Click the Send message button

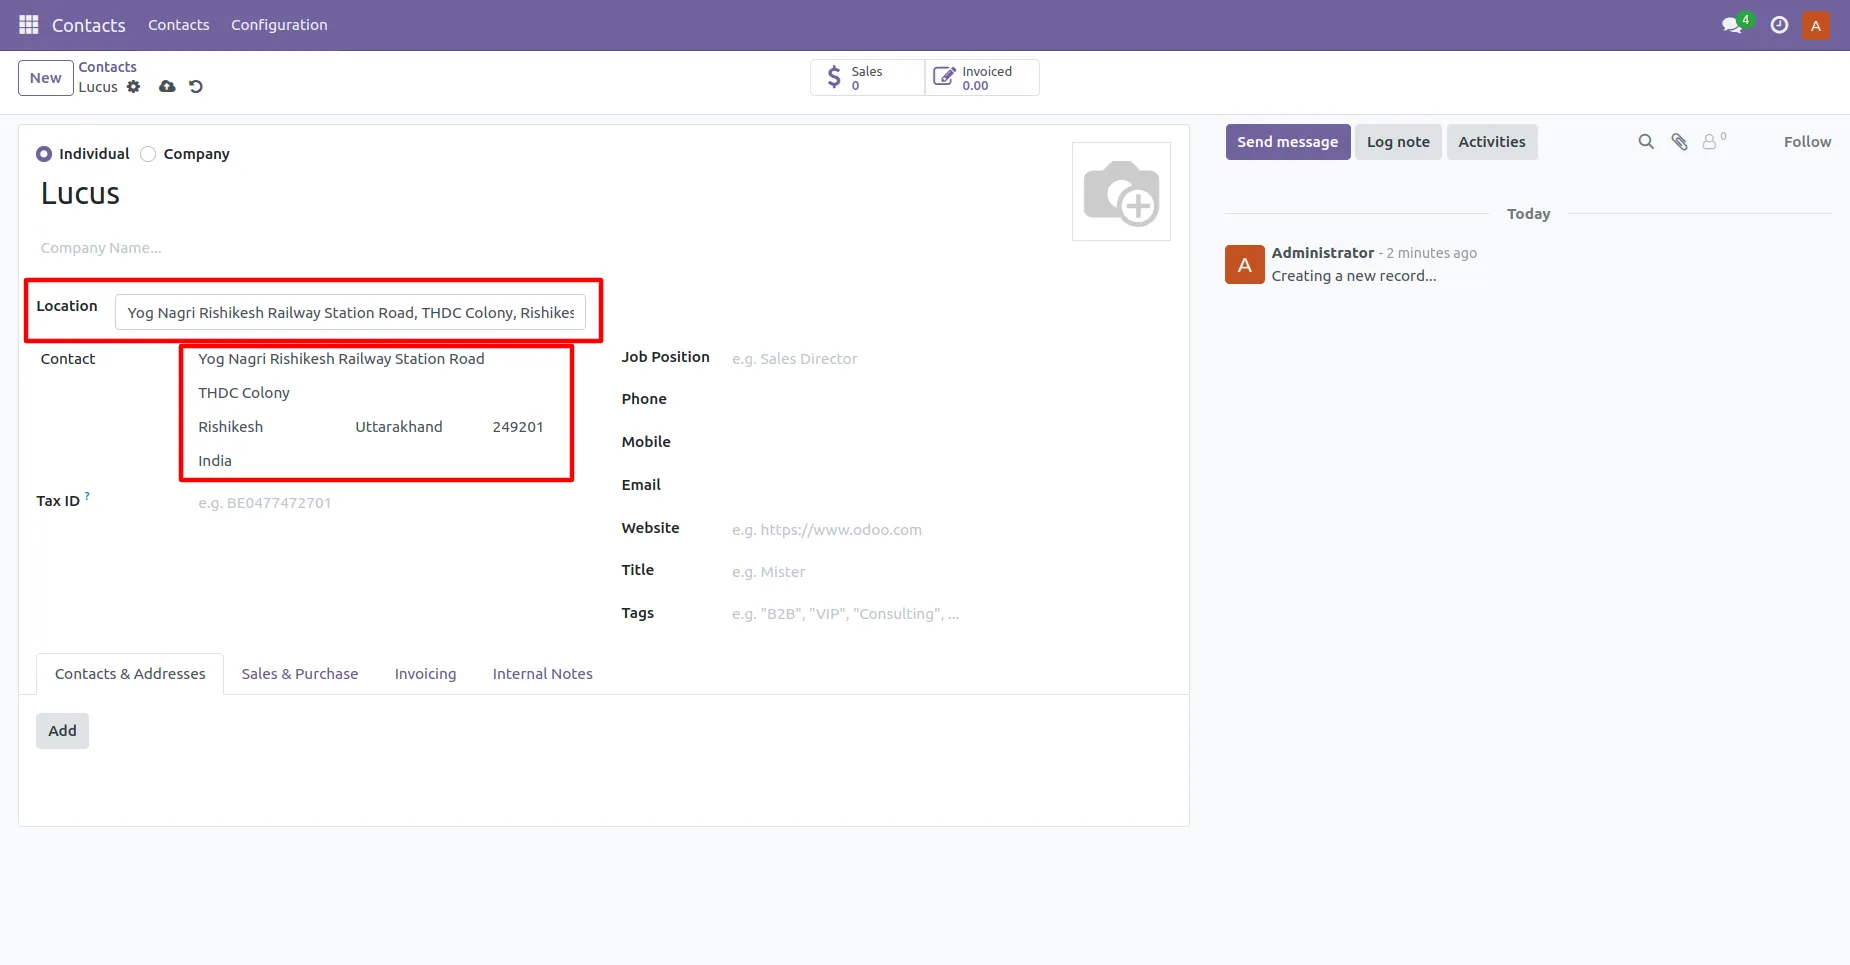[1288, 142]
